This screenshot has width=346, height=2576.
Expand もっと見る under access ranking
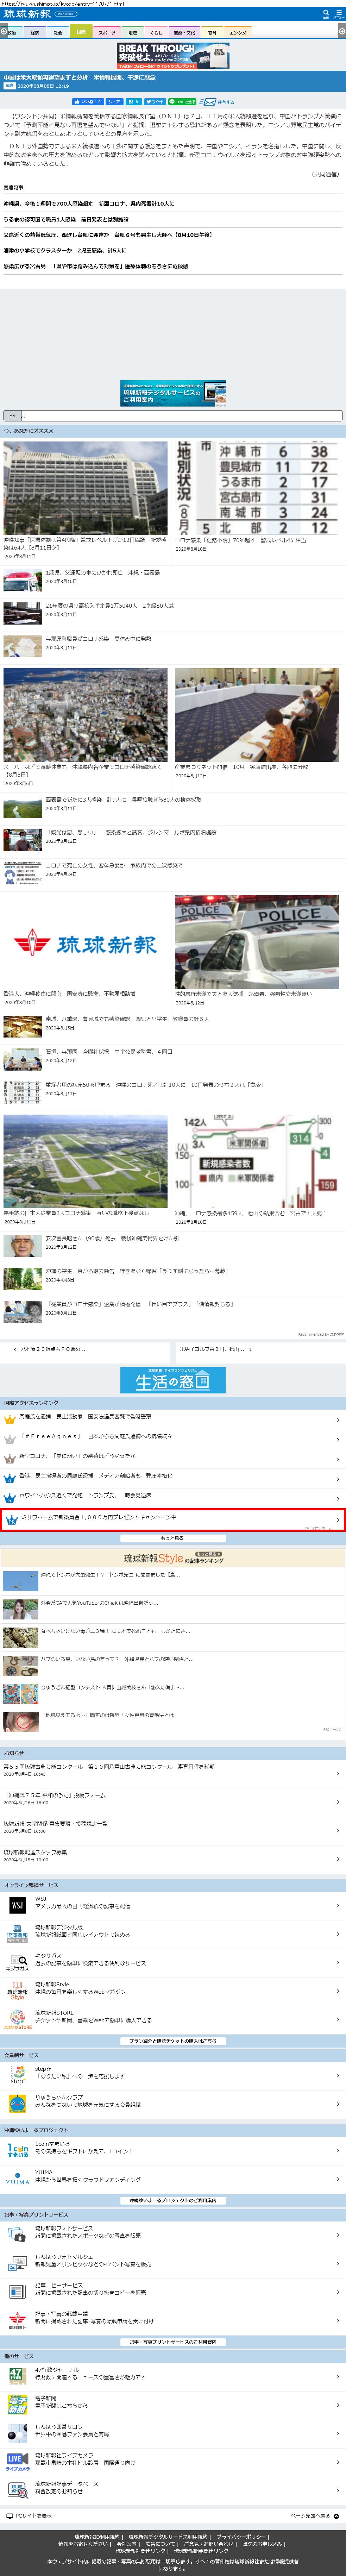click(173, 1538)
